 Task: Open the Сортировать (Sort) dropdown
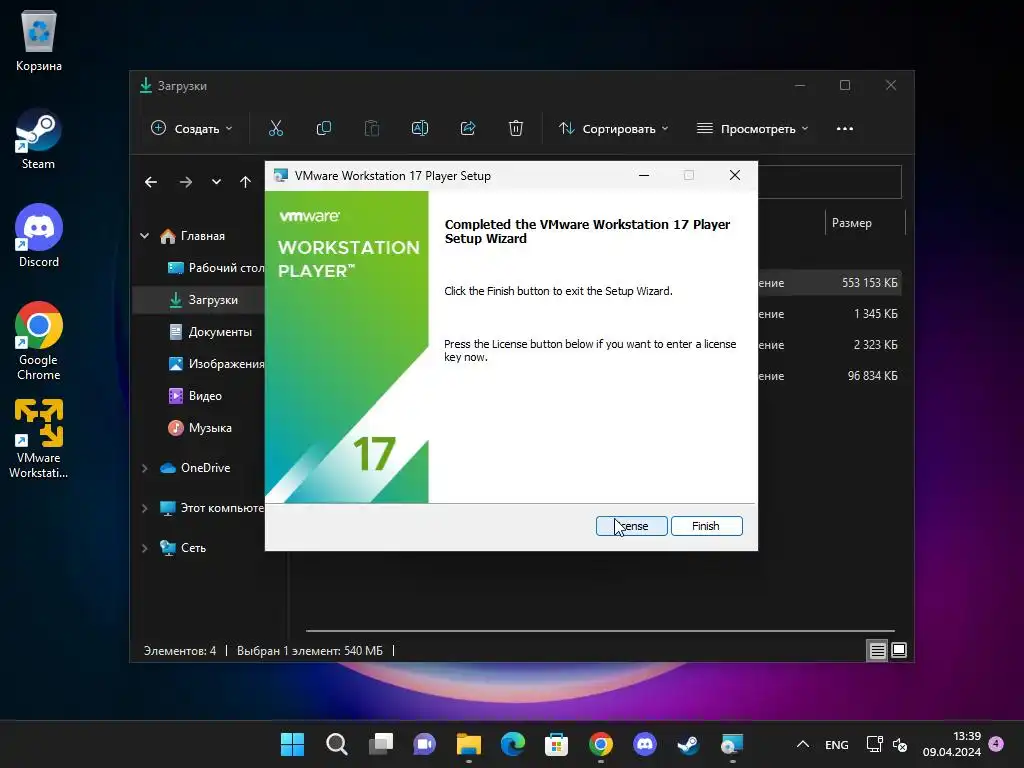click(613, 129)
